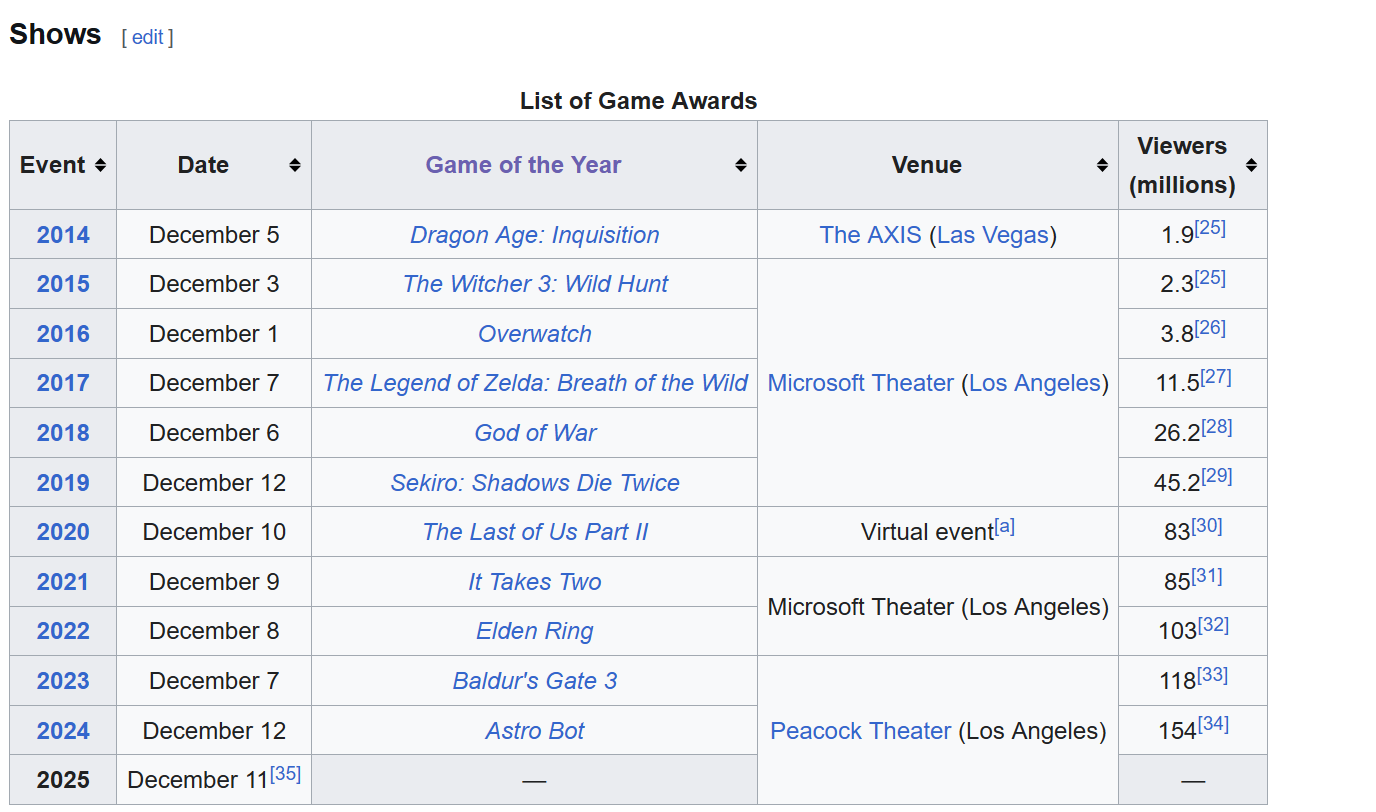Open the Game of the Year header link
This screenshot has width=1376, height=812.
tap(523, 165)
